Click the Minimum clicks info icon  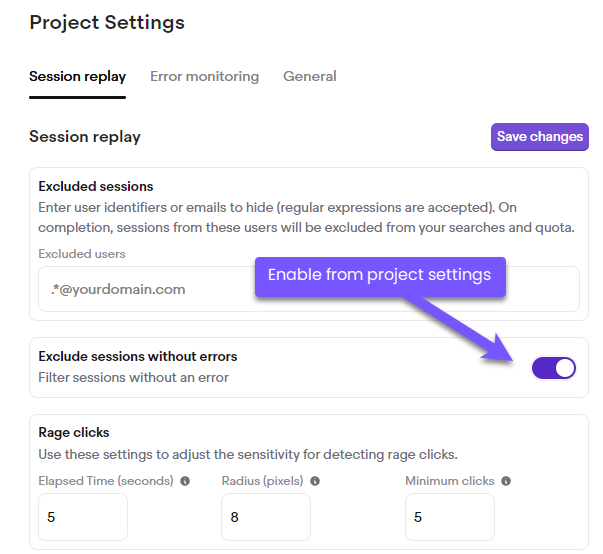506,481
